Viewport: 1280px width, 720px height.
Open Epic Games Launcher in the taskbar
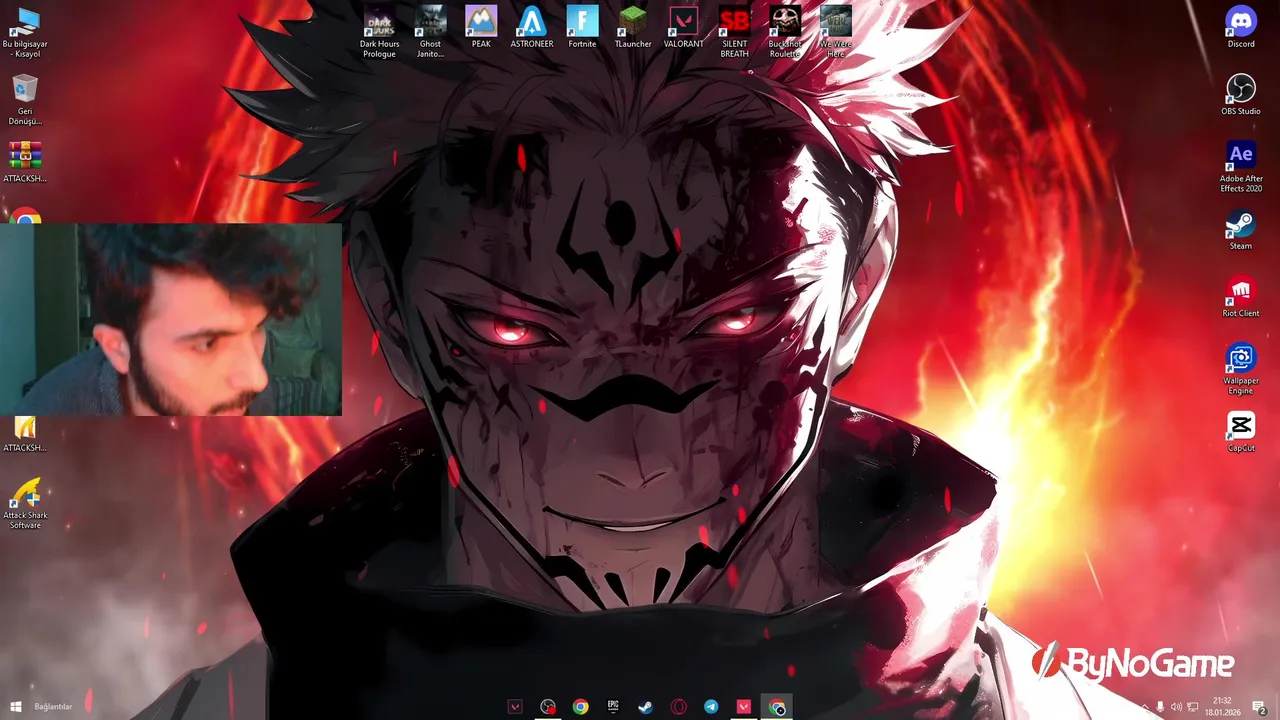pyautogui.click(x=613, y=707)
